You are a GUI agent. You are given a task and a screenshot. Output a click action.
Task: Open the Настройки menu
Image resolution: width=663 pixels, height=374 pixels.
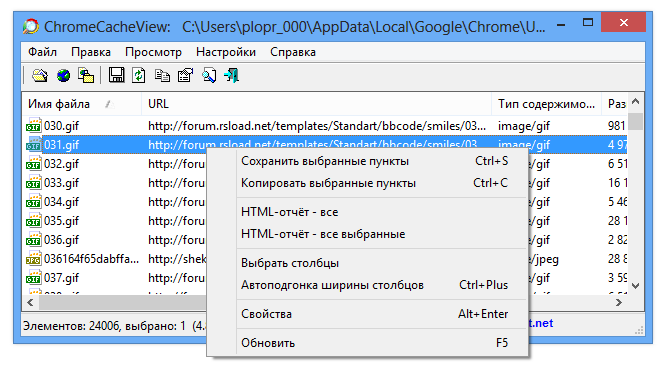[x=226, y=52]
